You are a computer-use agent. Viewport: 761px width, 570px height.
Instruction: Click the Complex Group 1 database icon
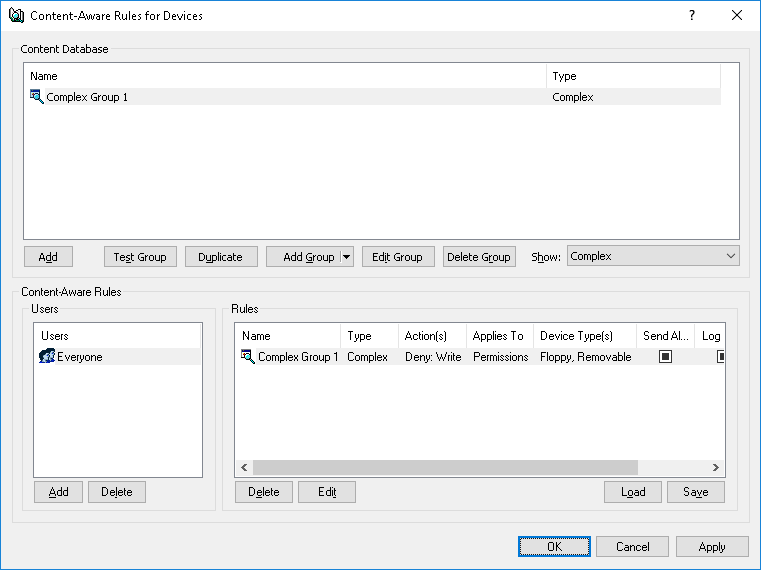[37, 97]
